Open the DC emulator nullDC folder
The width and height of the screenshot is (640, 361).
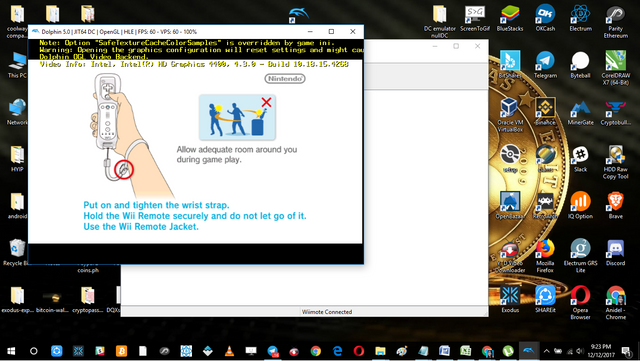point(440,22)
